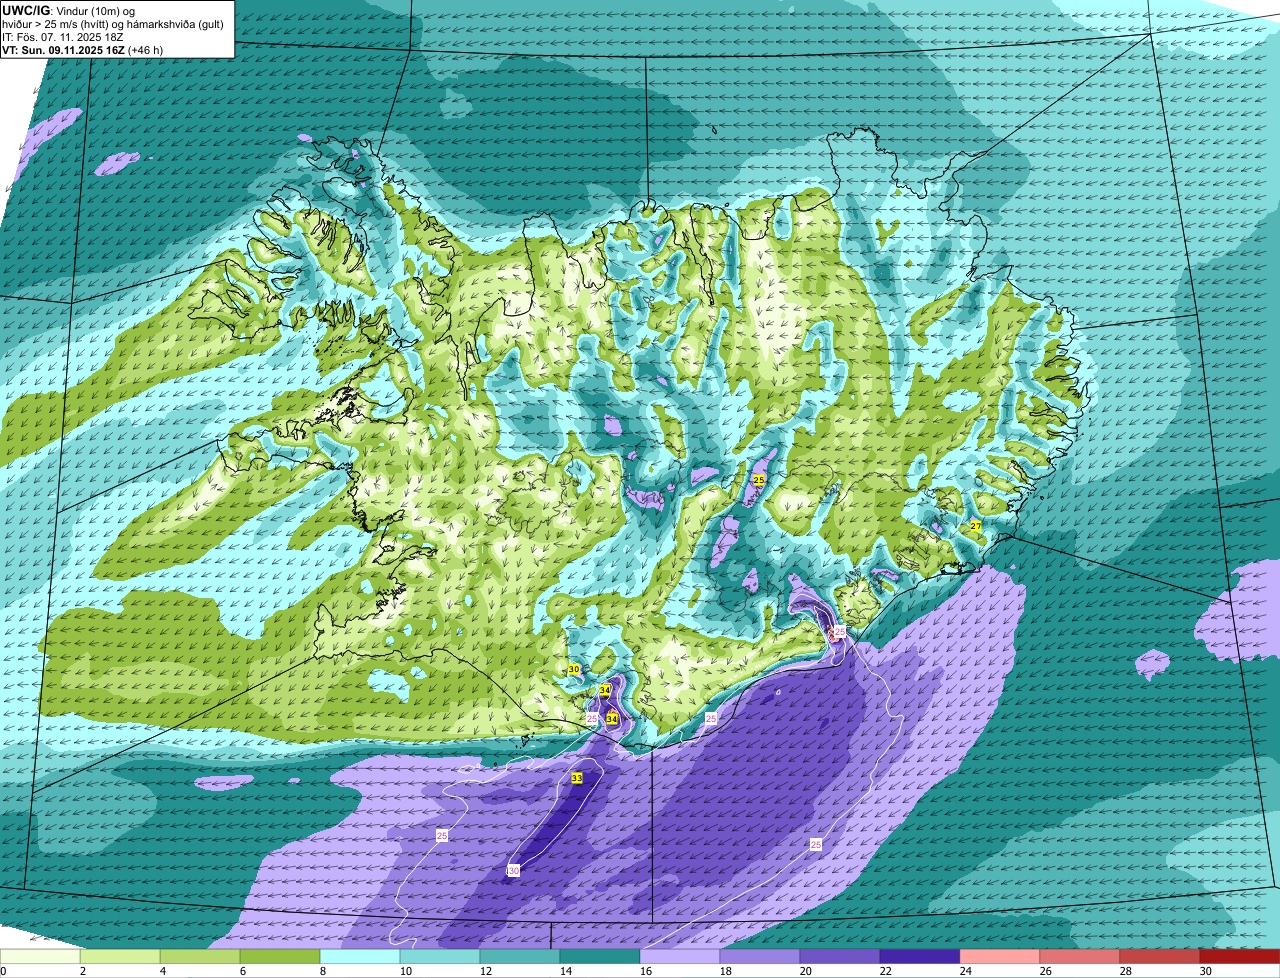Screen dimensions: 1280x978
Task: Click the pale 0–2 m/s legend swatch
Action: 40,957
